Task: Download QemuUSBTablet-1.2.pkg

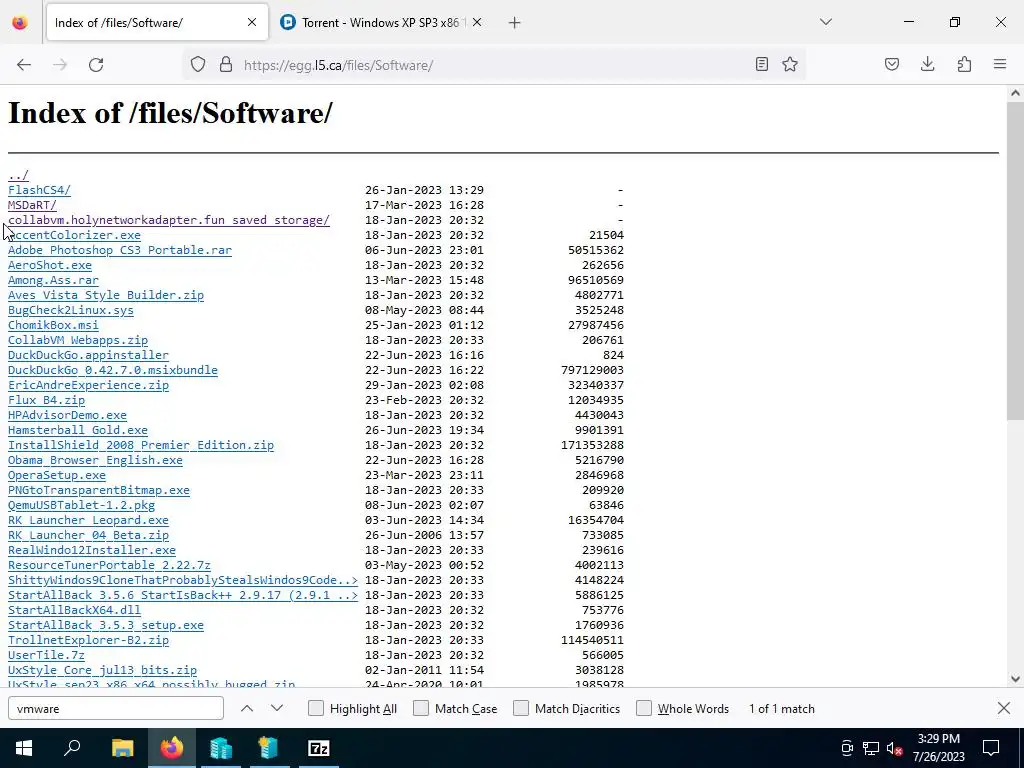Action: point(82,505)
